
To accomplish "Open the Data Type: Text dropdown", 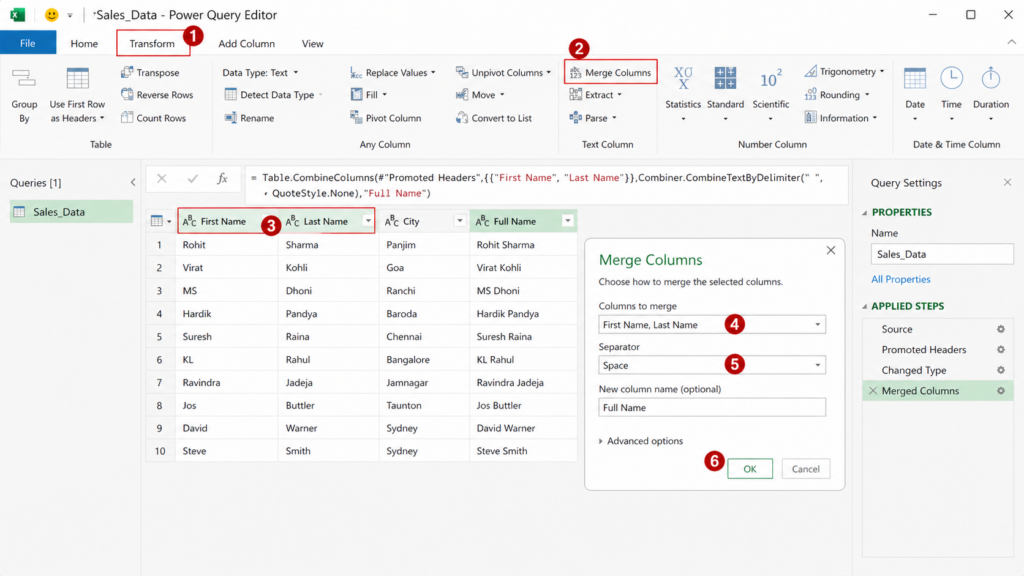I will (x=260, y=72).
